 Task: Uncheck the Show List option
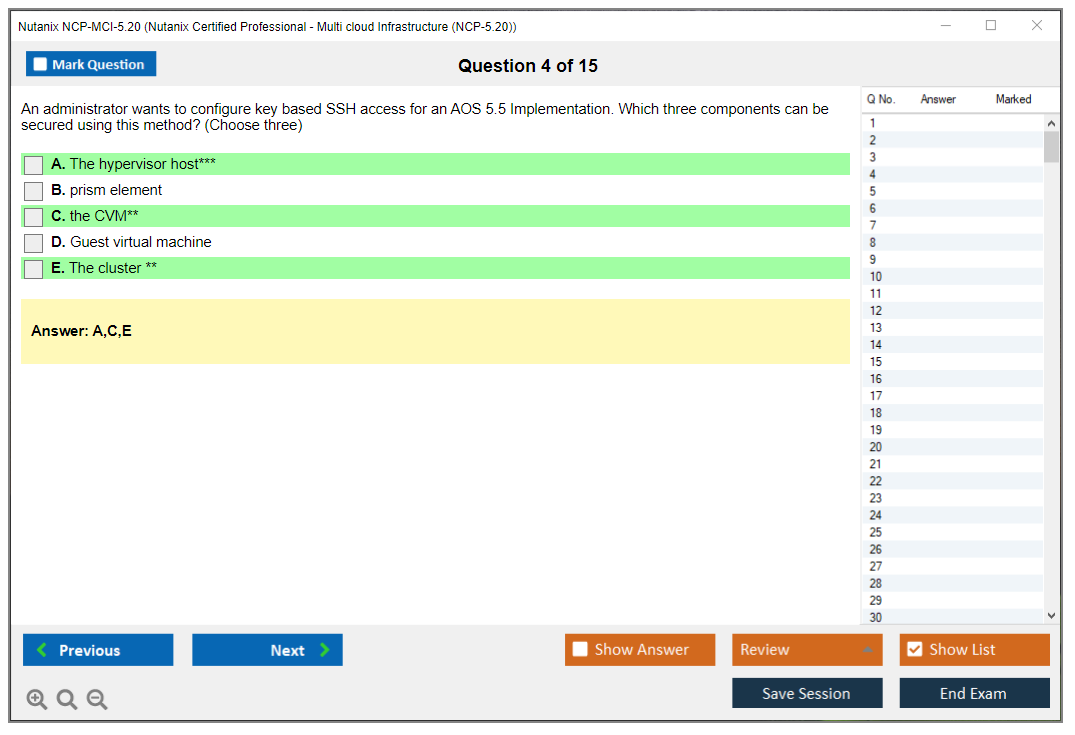pos(914,650)
